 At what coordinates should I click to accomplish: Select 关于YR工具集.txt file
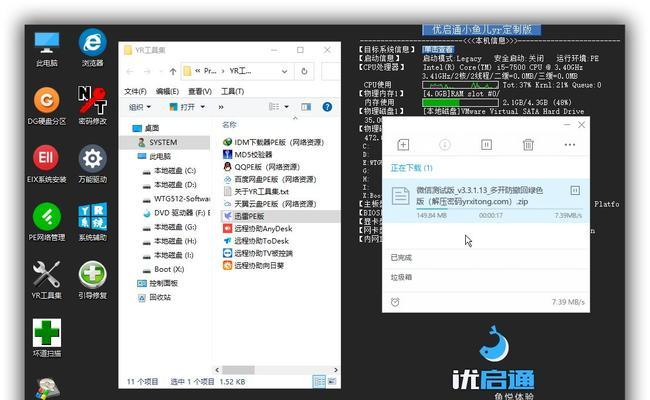pos(256,192)
